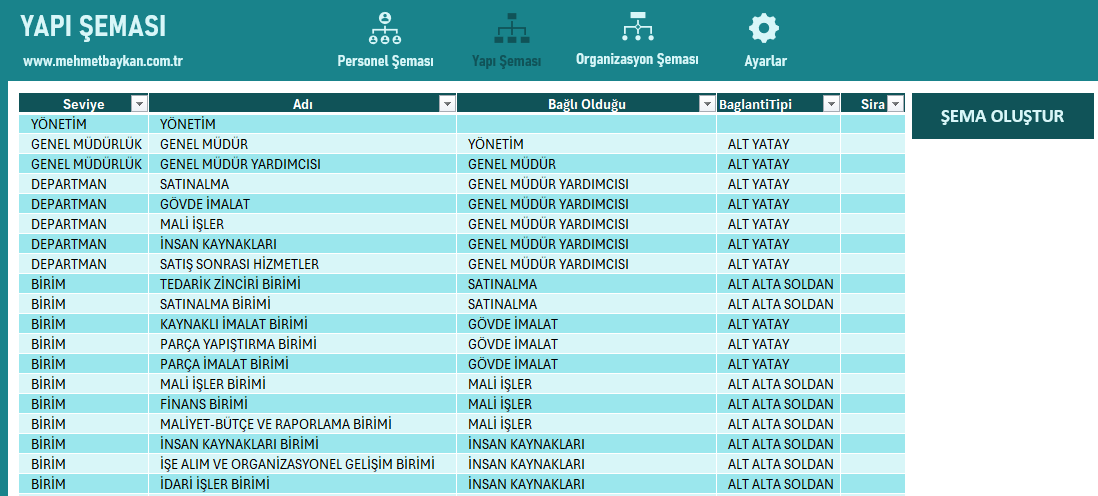This screenshot has width=1098, height=496.
Task: Select the GENEL MÜDÜR YARDIMCISI name cell
Action: pyautogui.click(x=303, y=164)
